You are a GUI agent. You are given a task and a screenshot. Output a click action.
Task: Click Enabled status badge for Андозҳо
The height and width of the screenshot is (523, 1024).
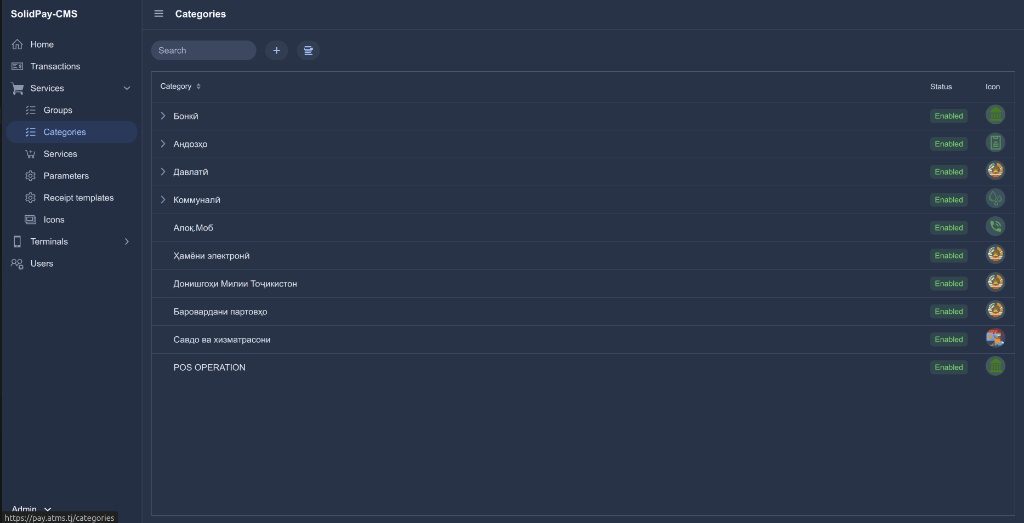click(x=948, y=144)
